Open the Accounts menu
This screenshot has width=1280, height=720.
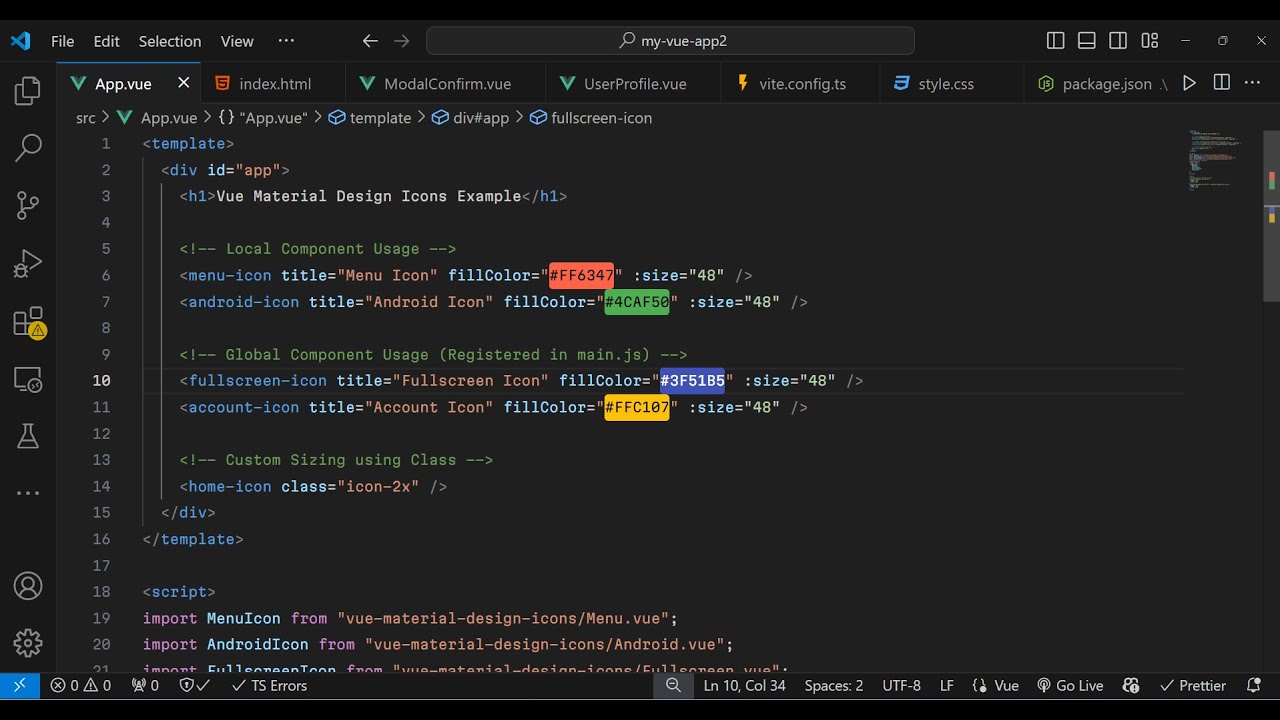[x=28, y=586]
